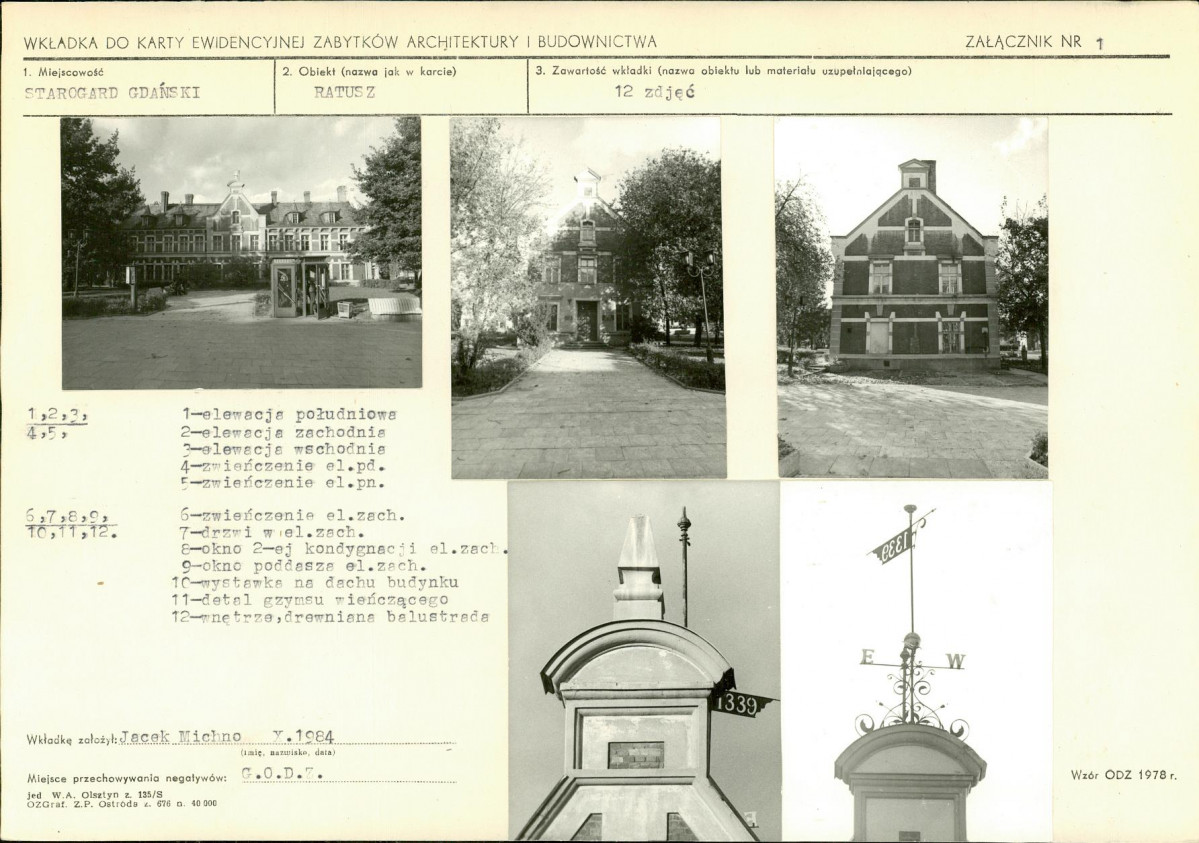Select the photo with the tree-lined entrance path

[587, 297]
